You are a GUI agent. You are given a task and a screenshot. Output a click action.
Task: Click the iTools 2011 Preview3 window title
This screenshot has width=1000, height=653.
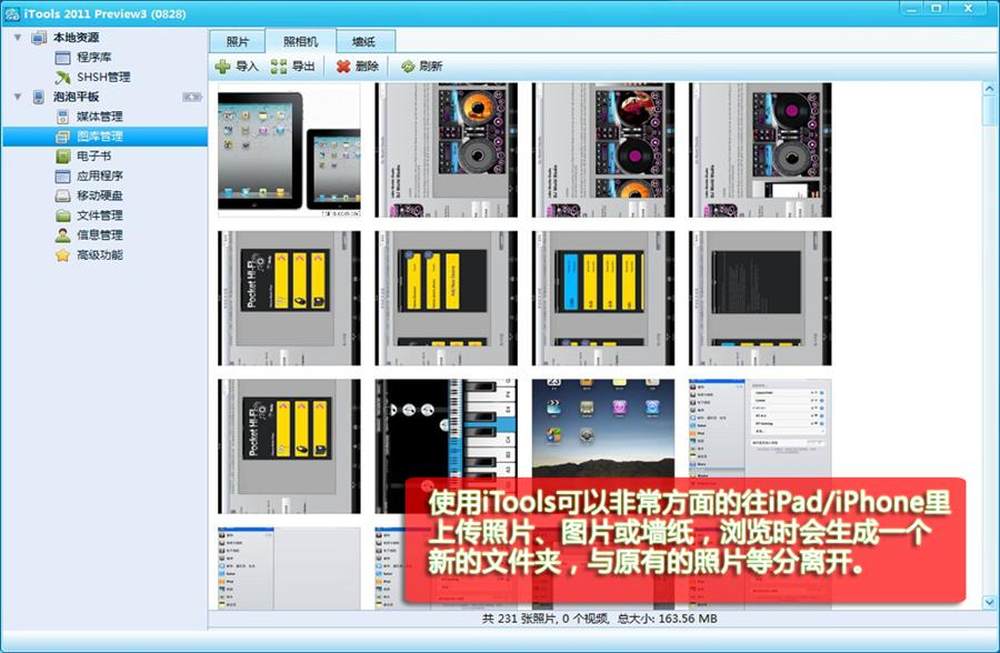(105, 13)
